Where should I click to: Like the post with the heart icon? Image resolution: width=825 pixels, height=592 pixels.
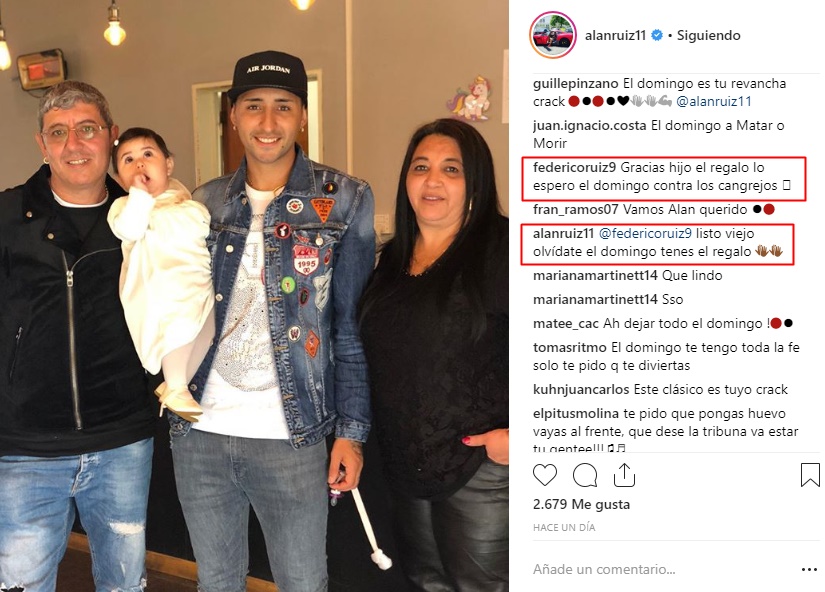pyautogui.click(x=545, y=475)
